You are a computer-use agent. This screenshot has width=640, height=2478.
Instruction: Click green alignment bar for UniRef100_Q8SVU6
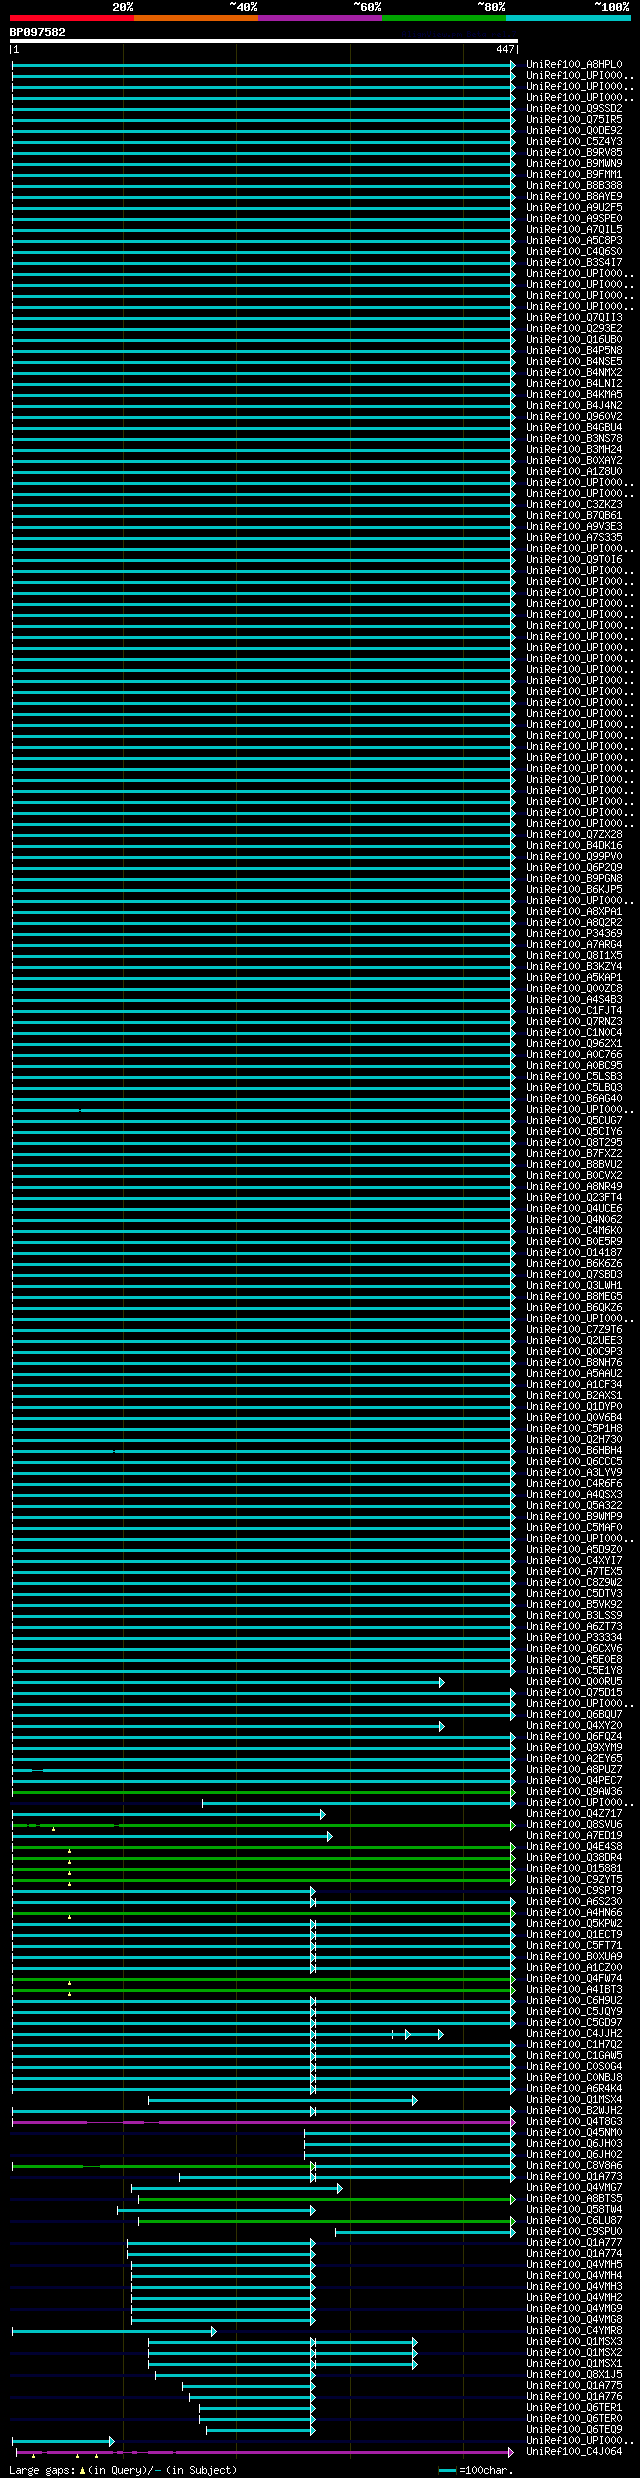[x=263, y=1825]
